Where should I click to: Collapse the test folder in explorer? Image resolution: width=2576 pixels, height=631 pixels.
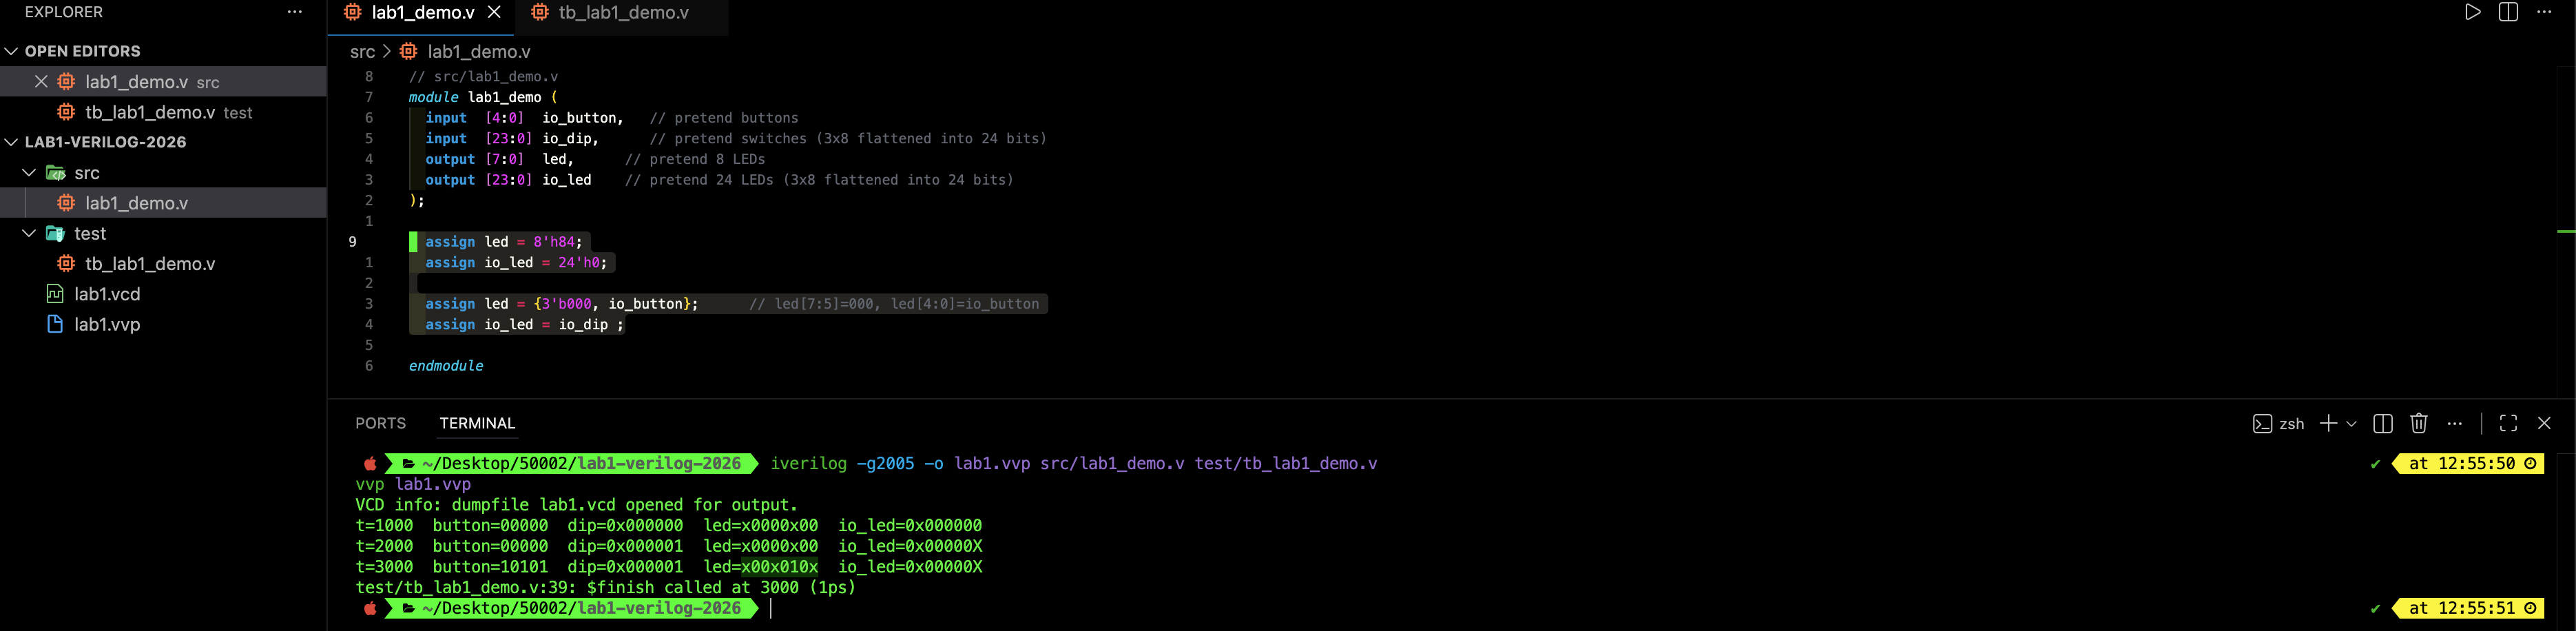(29, 233)
